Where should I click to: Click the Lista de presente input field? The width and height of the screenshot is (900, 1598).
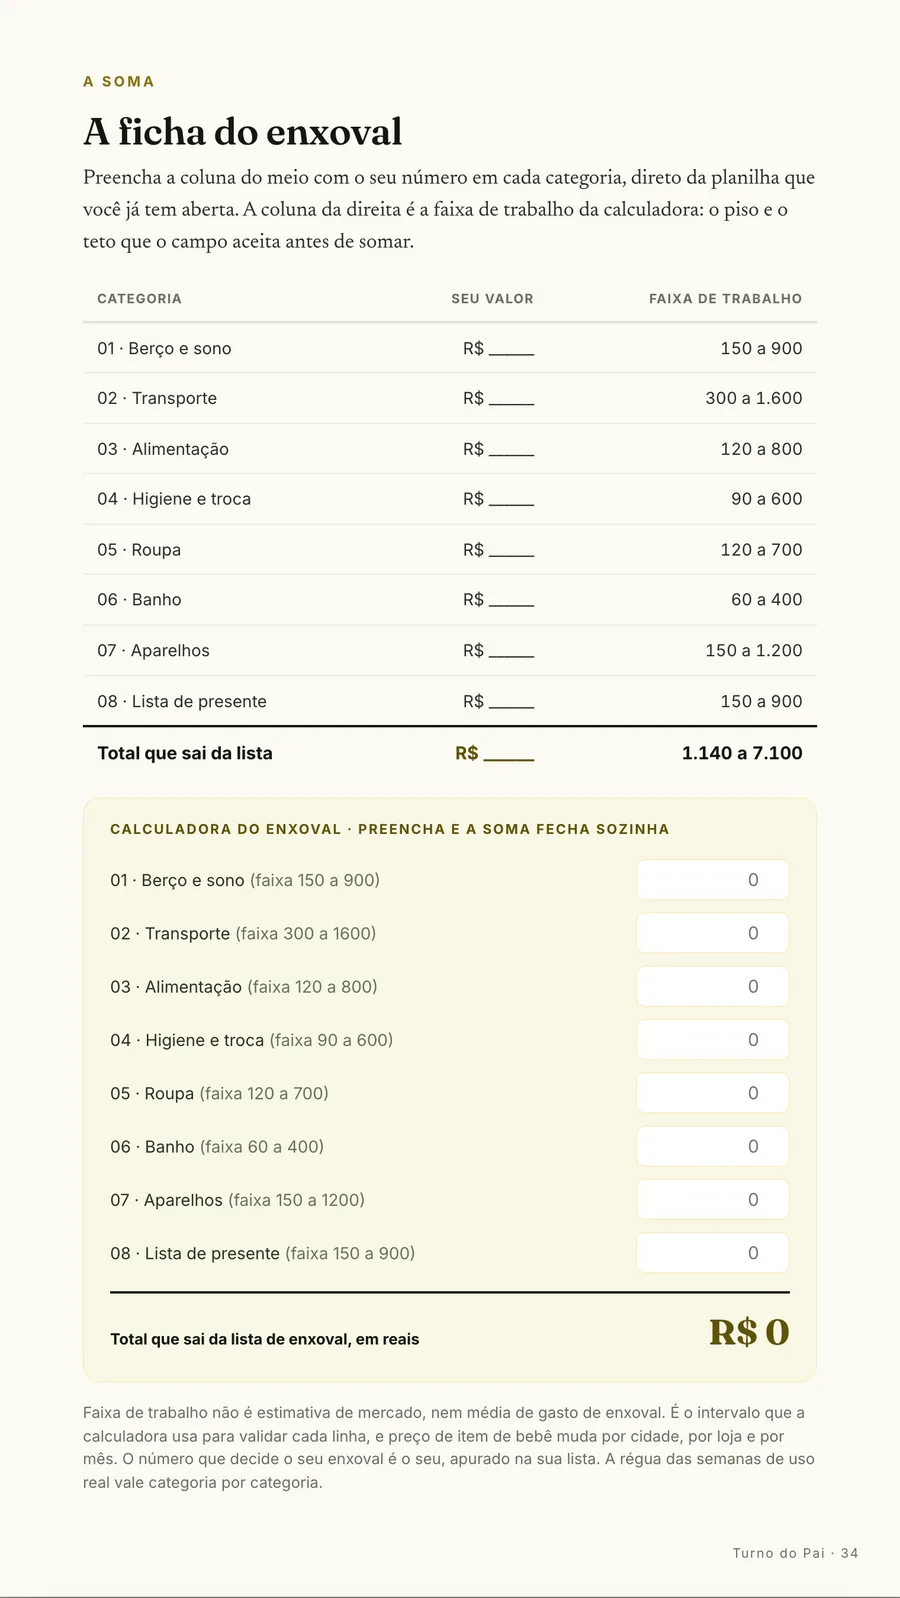coord(713,1253)
